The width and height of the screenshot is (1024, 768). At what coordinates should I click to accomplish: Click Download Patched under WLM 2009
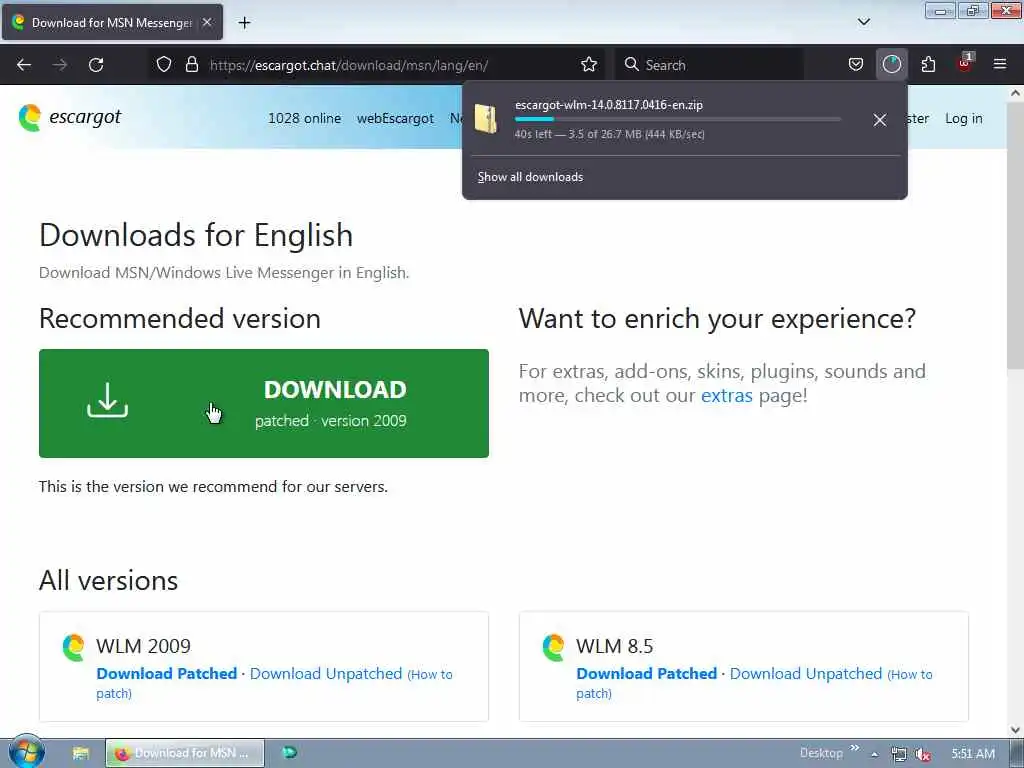[167, 673]
